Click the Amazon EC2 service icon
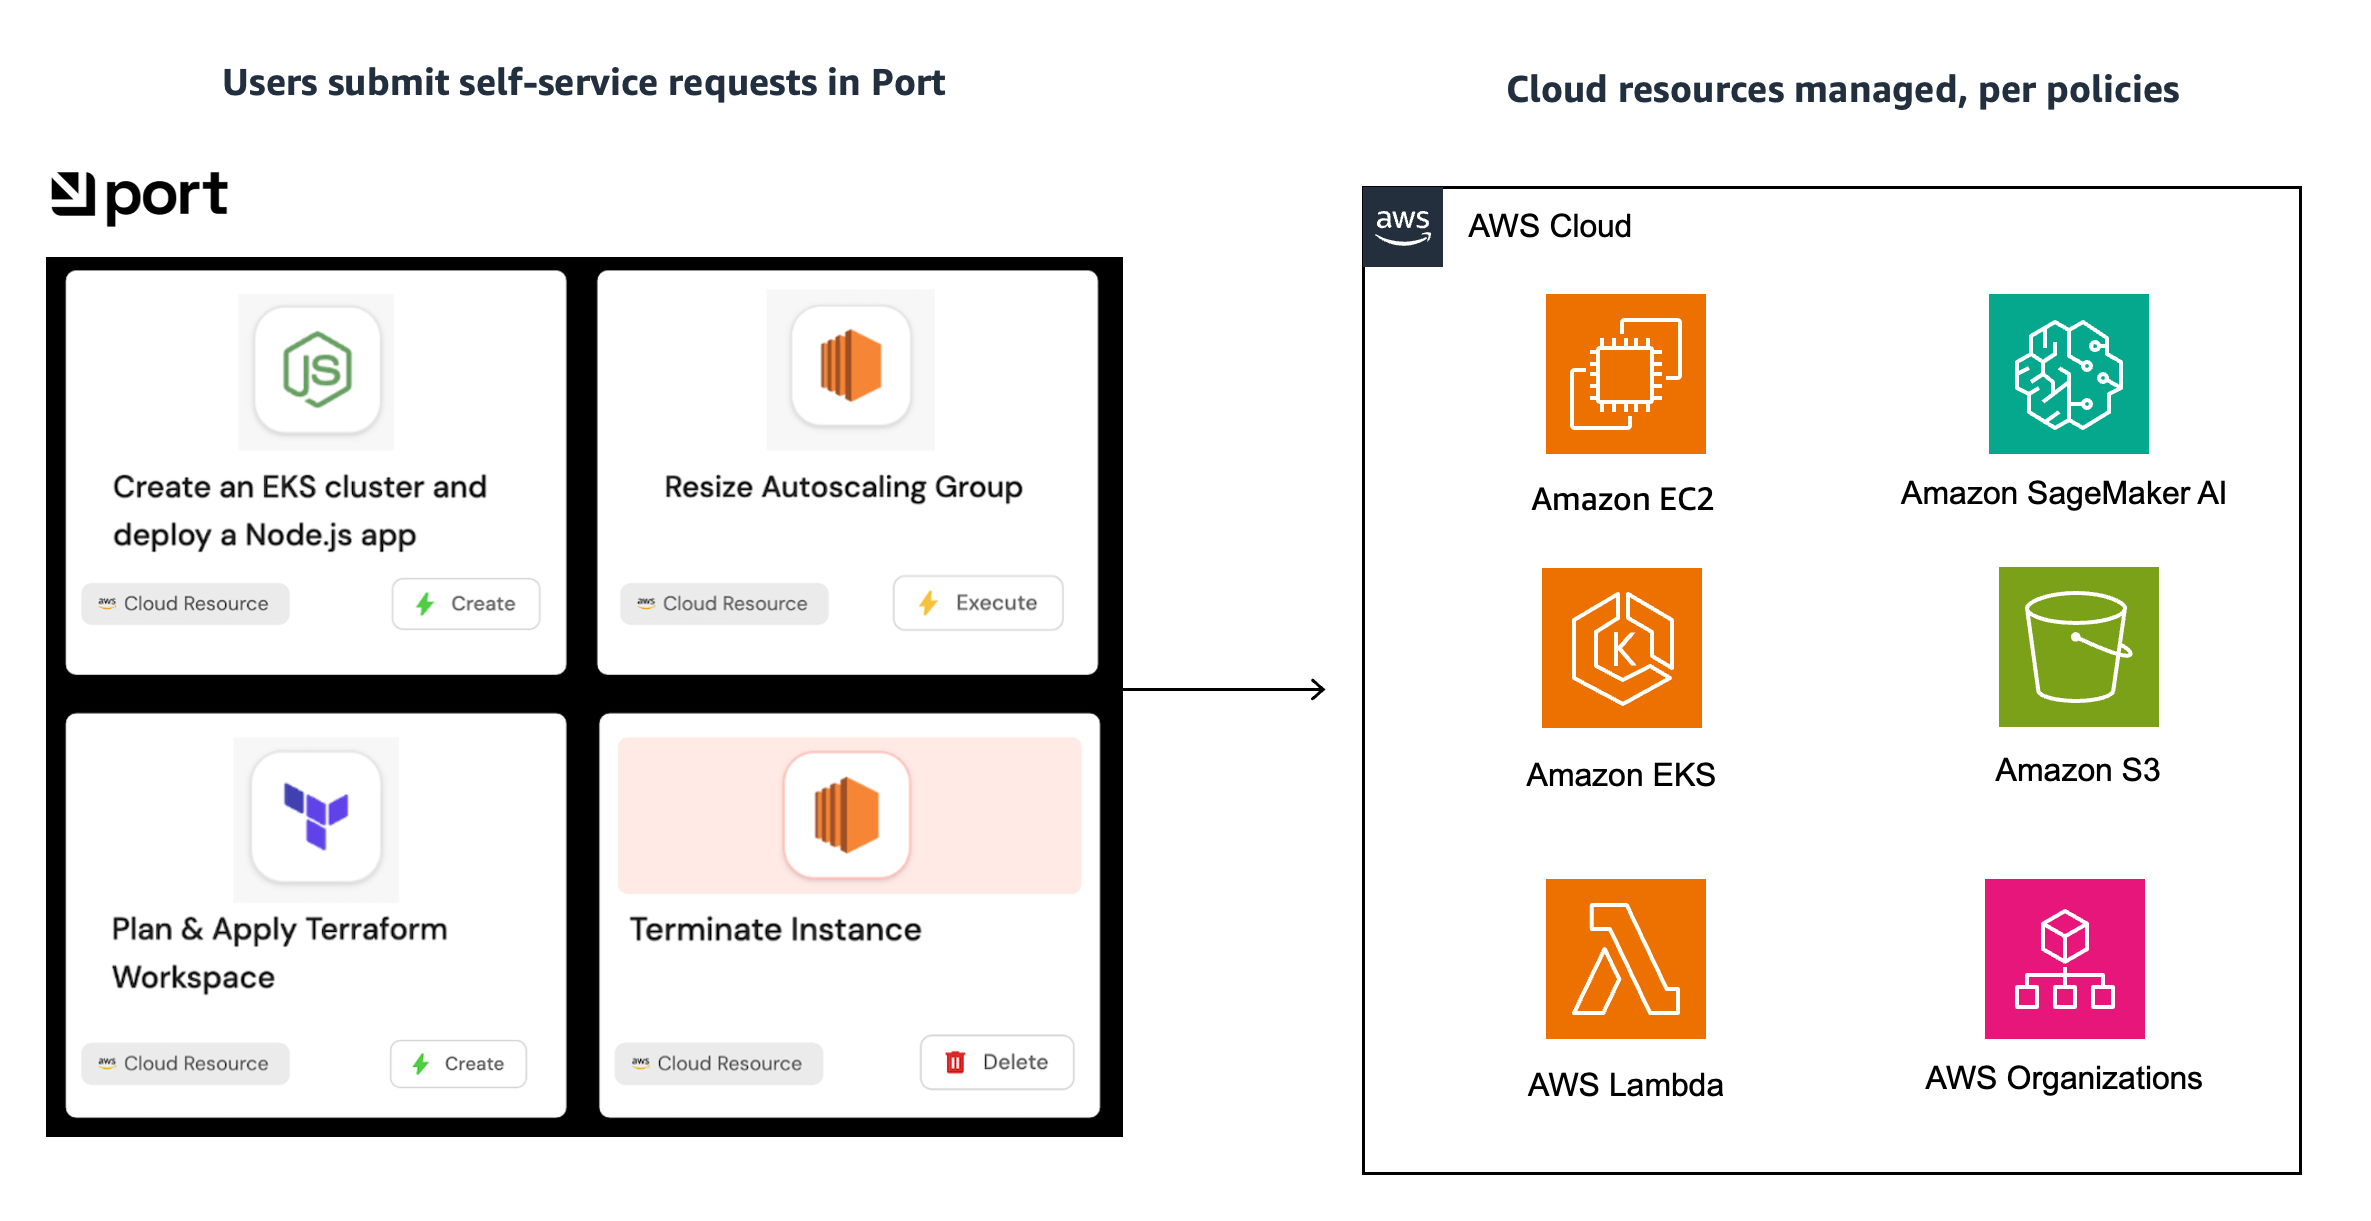2371x1221 pixels. [1625, 374]
